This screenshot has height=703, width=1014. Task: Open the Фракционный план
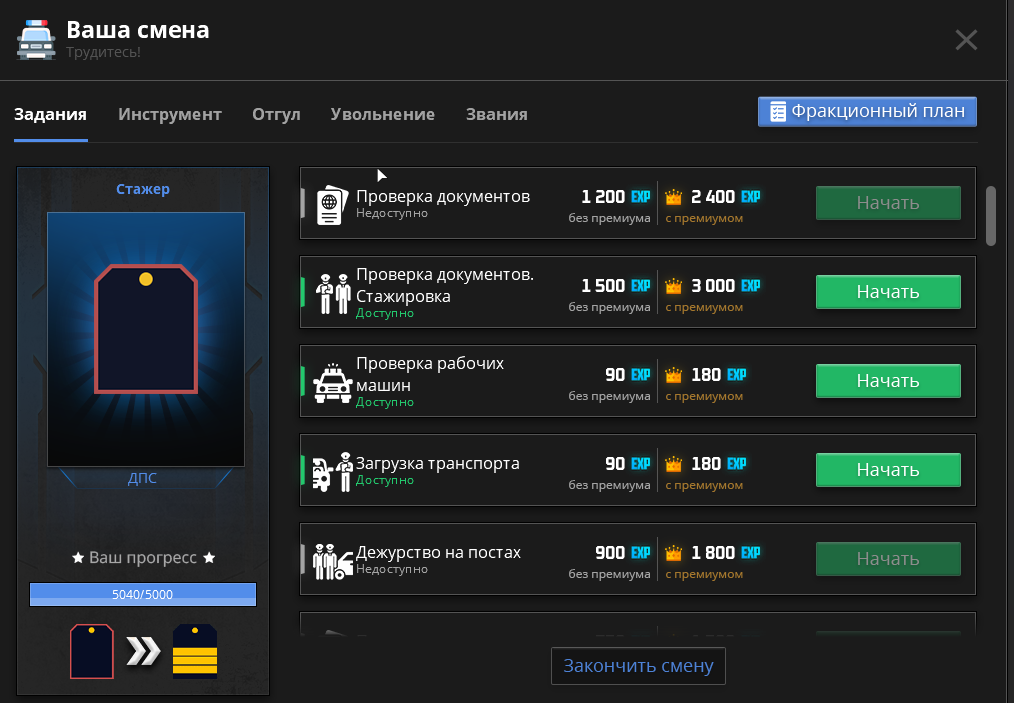tap(867, 111)
